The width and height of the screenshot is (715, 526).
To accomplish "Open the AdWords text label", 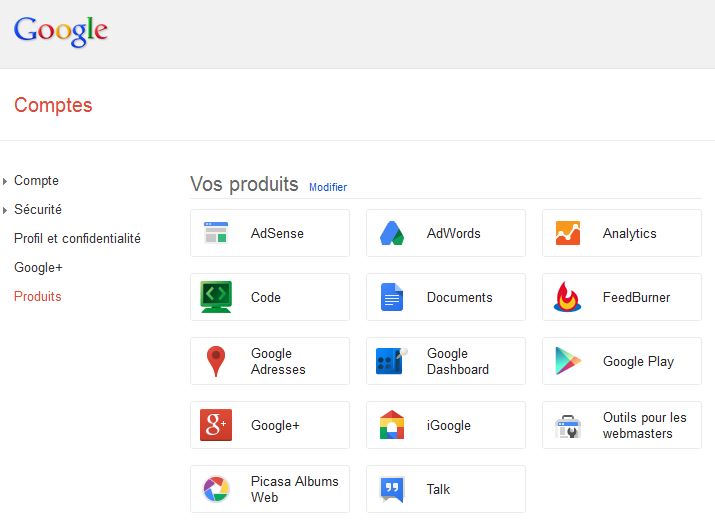I will pos(454,233).
